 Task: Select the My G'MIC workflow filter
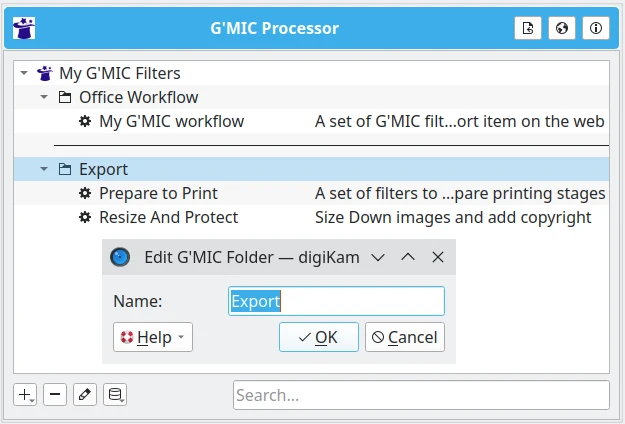(171, 121)
